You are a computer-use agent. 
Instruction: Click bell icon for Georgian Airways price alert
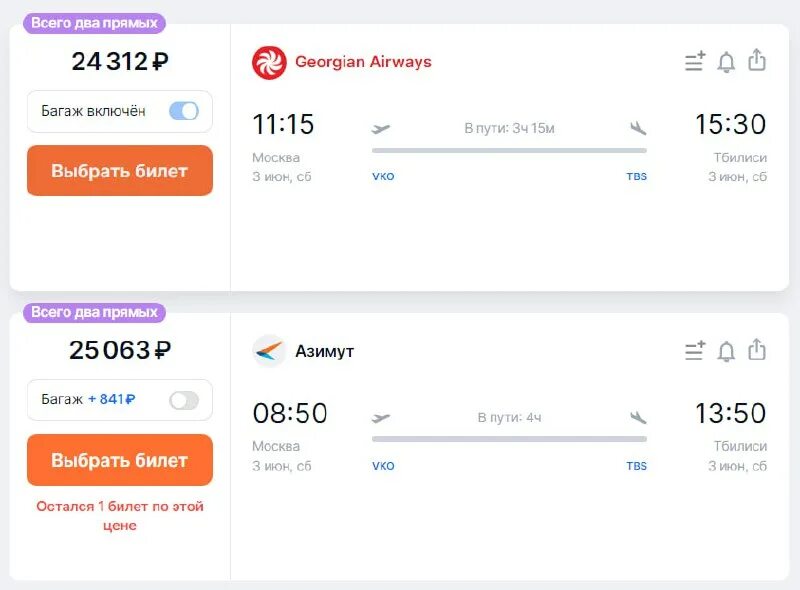click(x=726, y=62)
